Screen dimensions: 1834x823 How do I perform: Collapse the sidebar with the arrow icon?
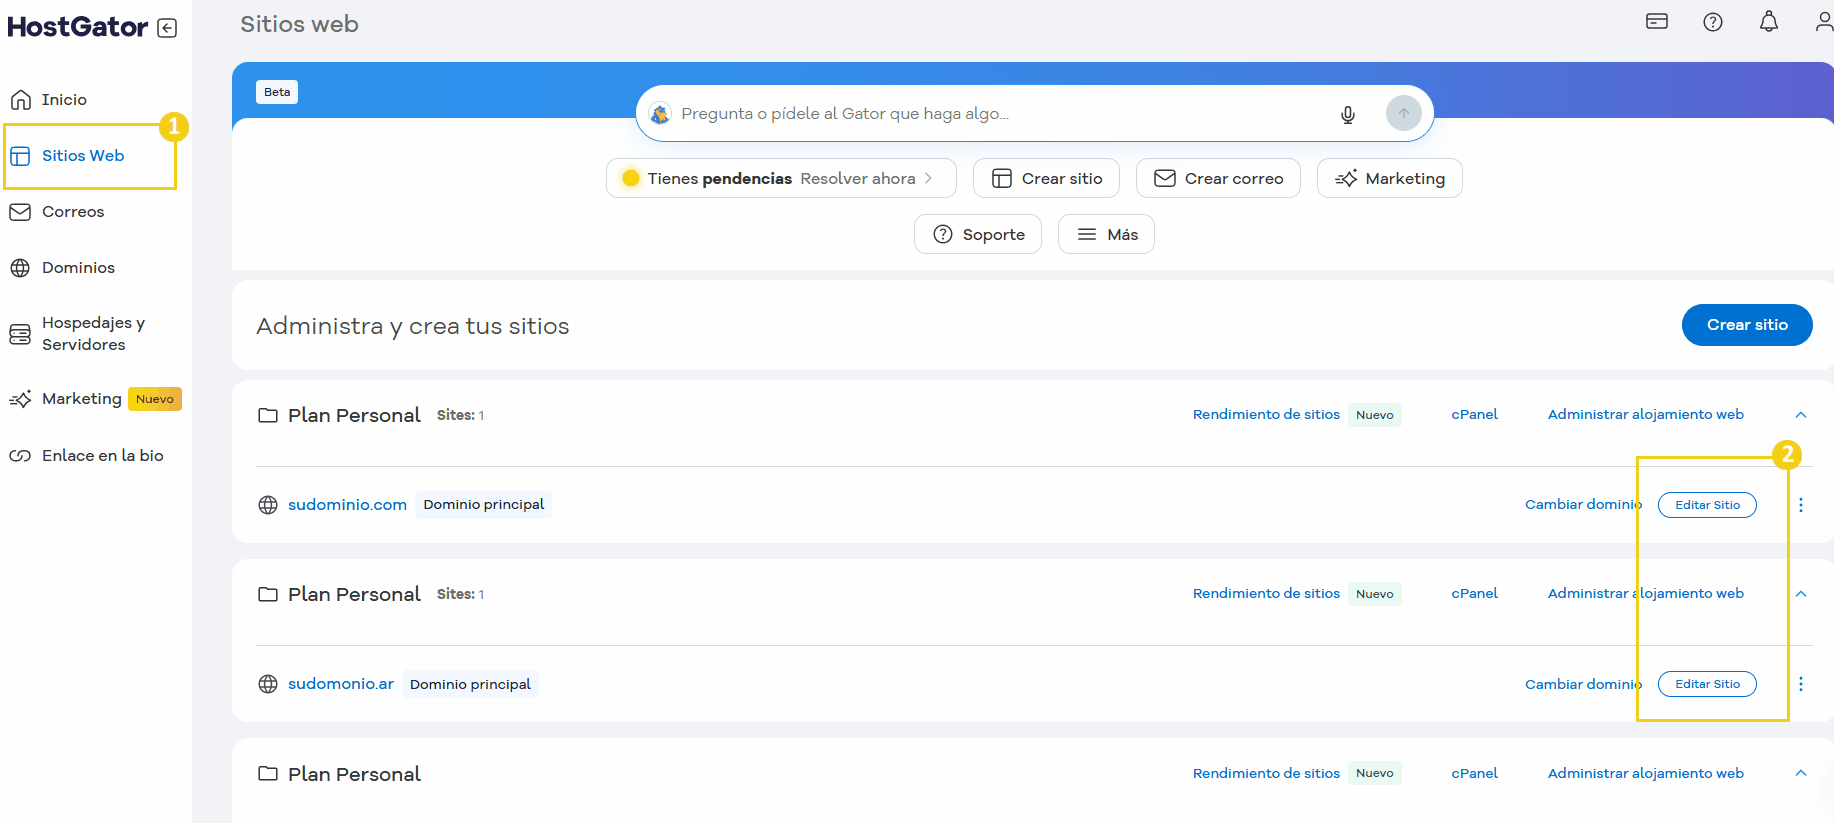point(167,28)
